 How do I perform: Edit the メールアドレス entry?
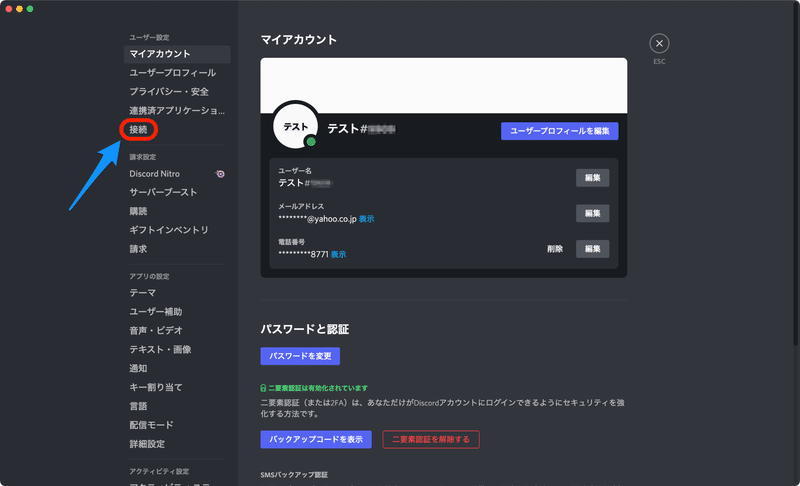592,213
